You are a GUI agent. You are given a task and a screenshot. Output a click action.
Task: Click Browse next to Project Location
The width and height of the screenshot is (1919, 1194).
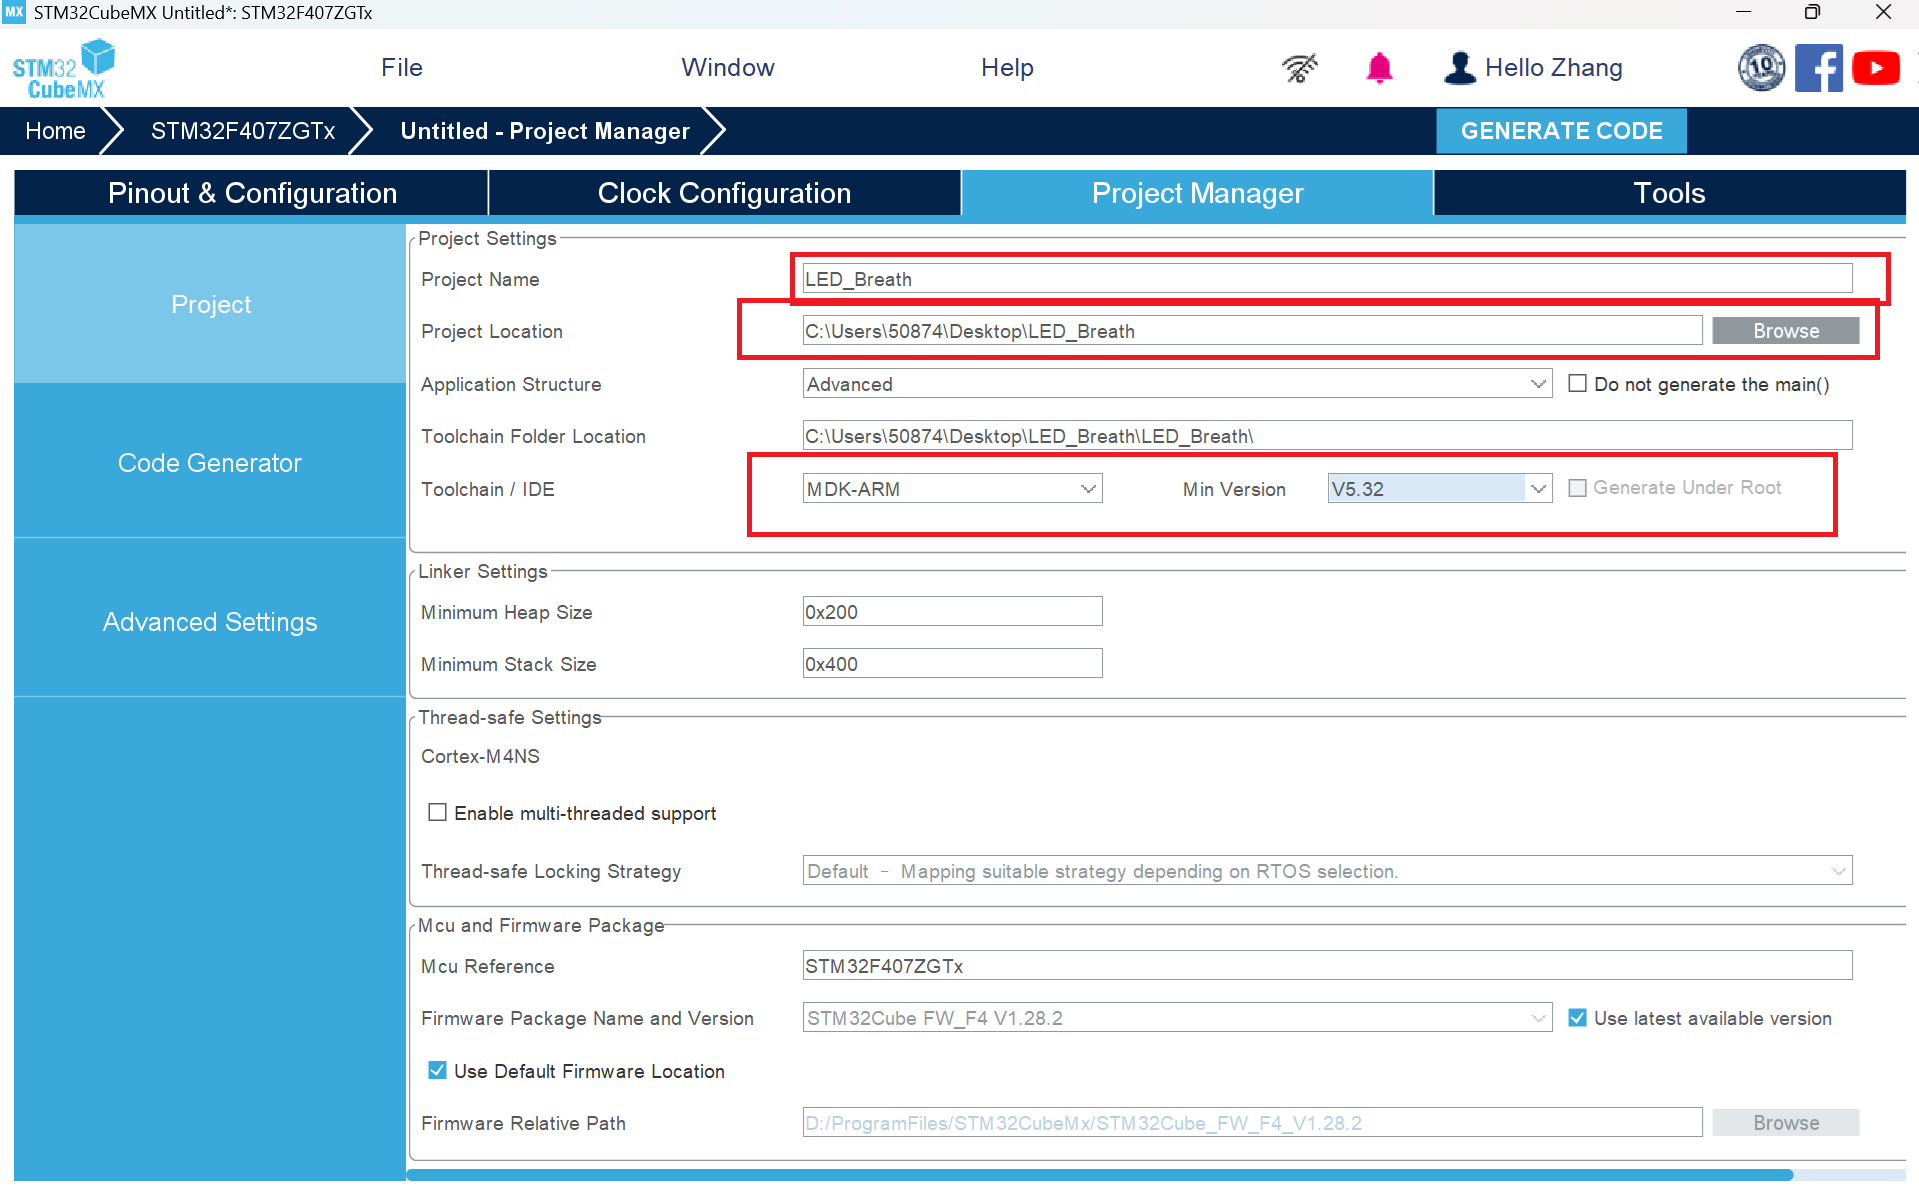tap(1785, 331)
